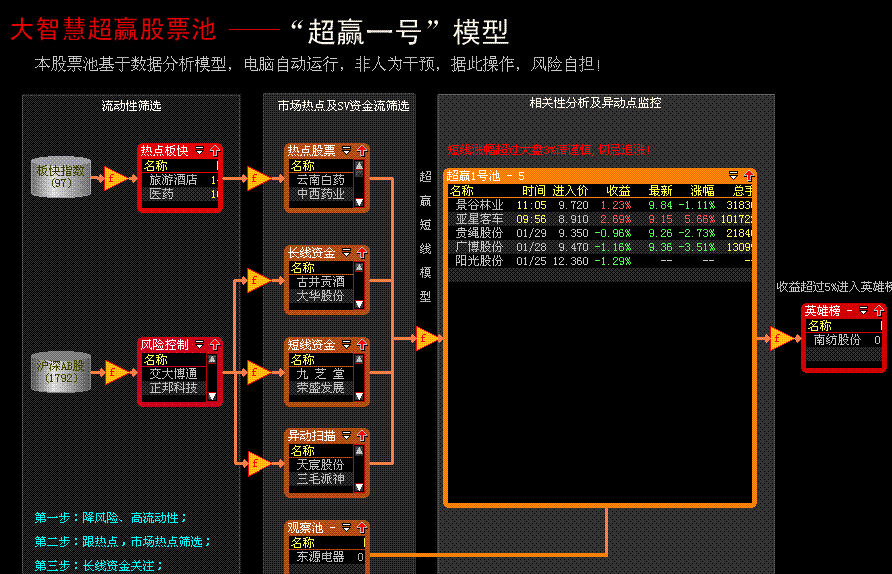
Task: Click 名称 header in 超赢1号池 table
Action: (x=461, y=191)
